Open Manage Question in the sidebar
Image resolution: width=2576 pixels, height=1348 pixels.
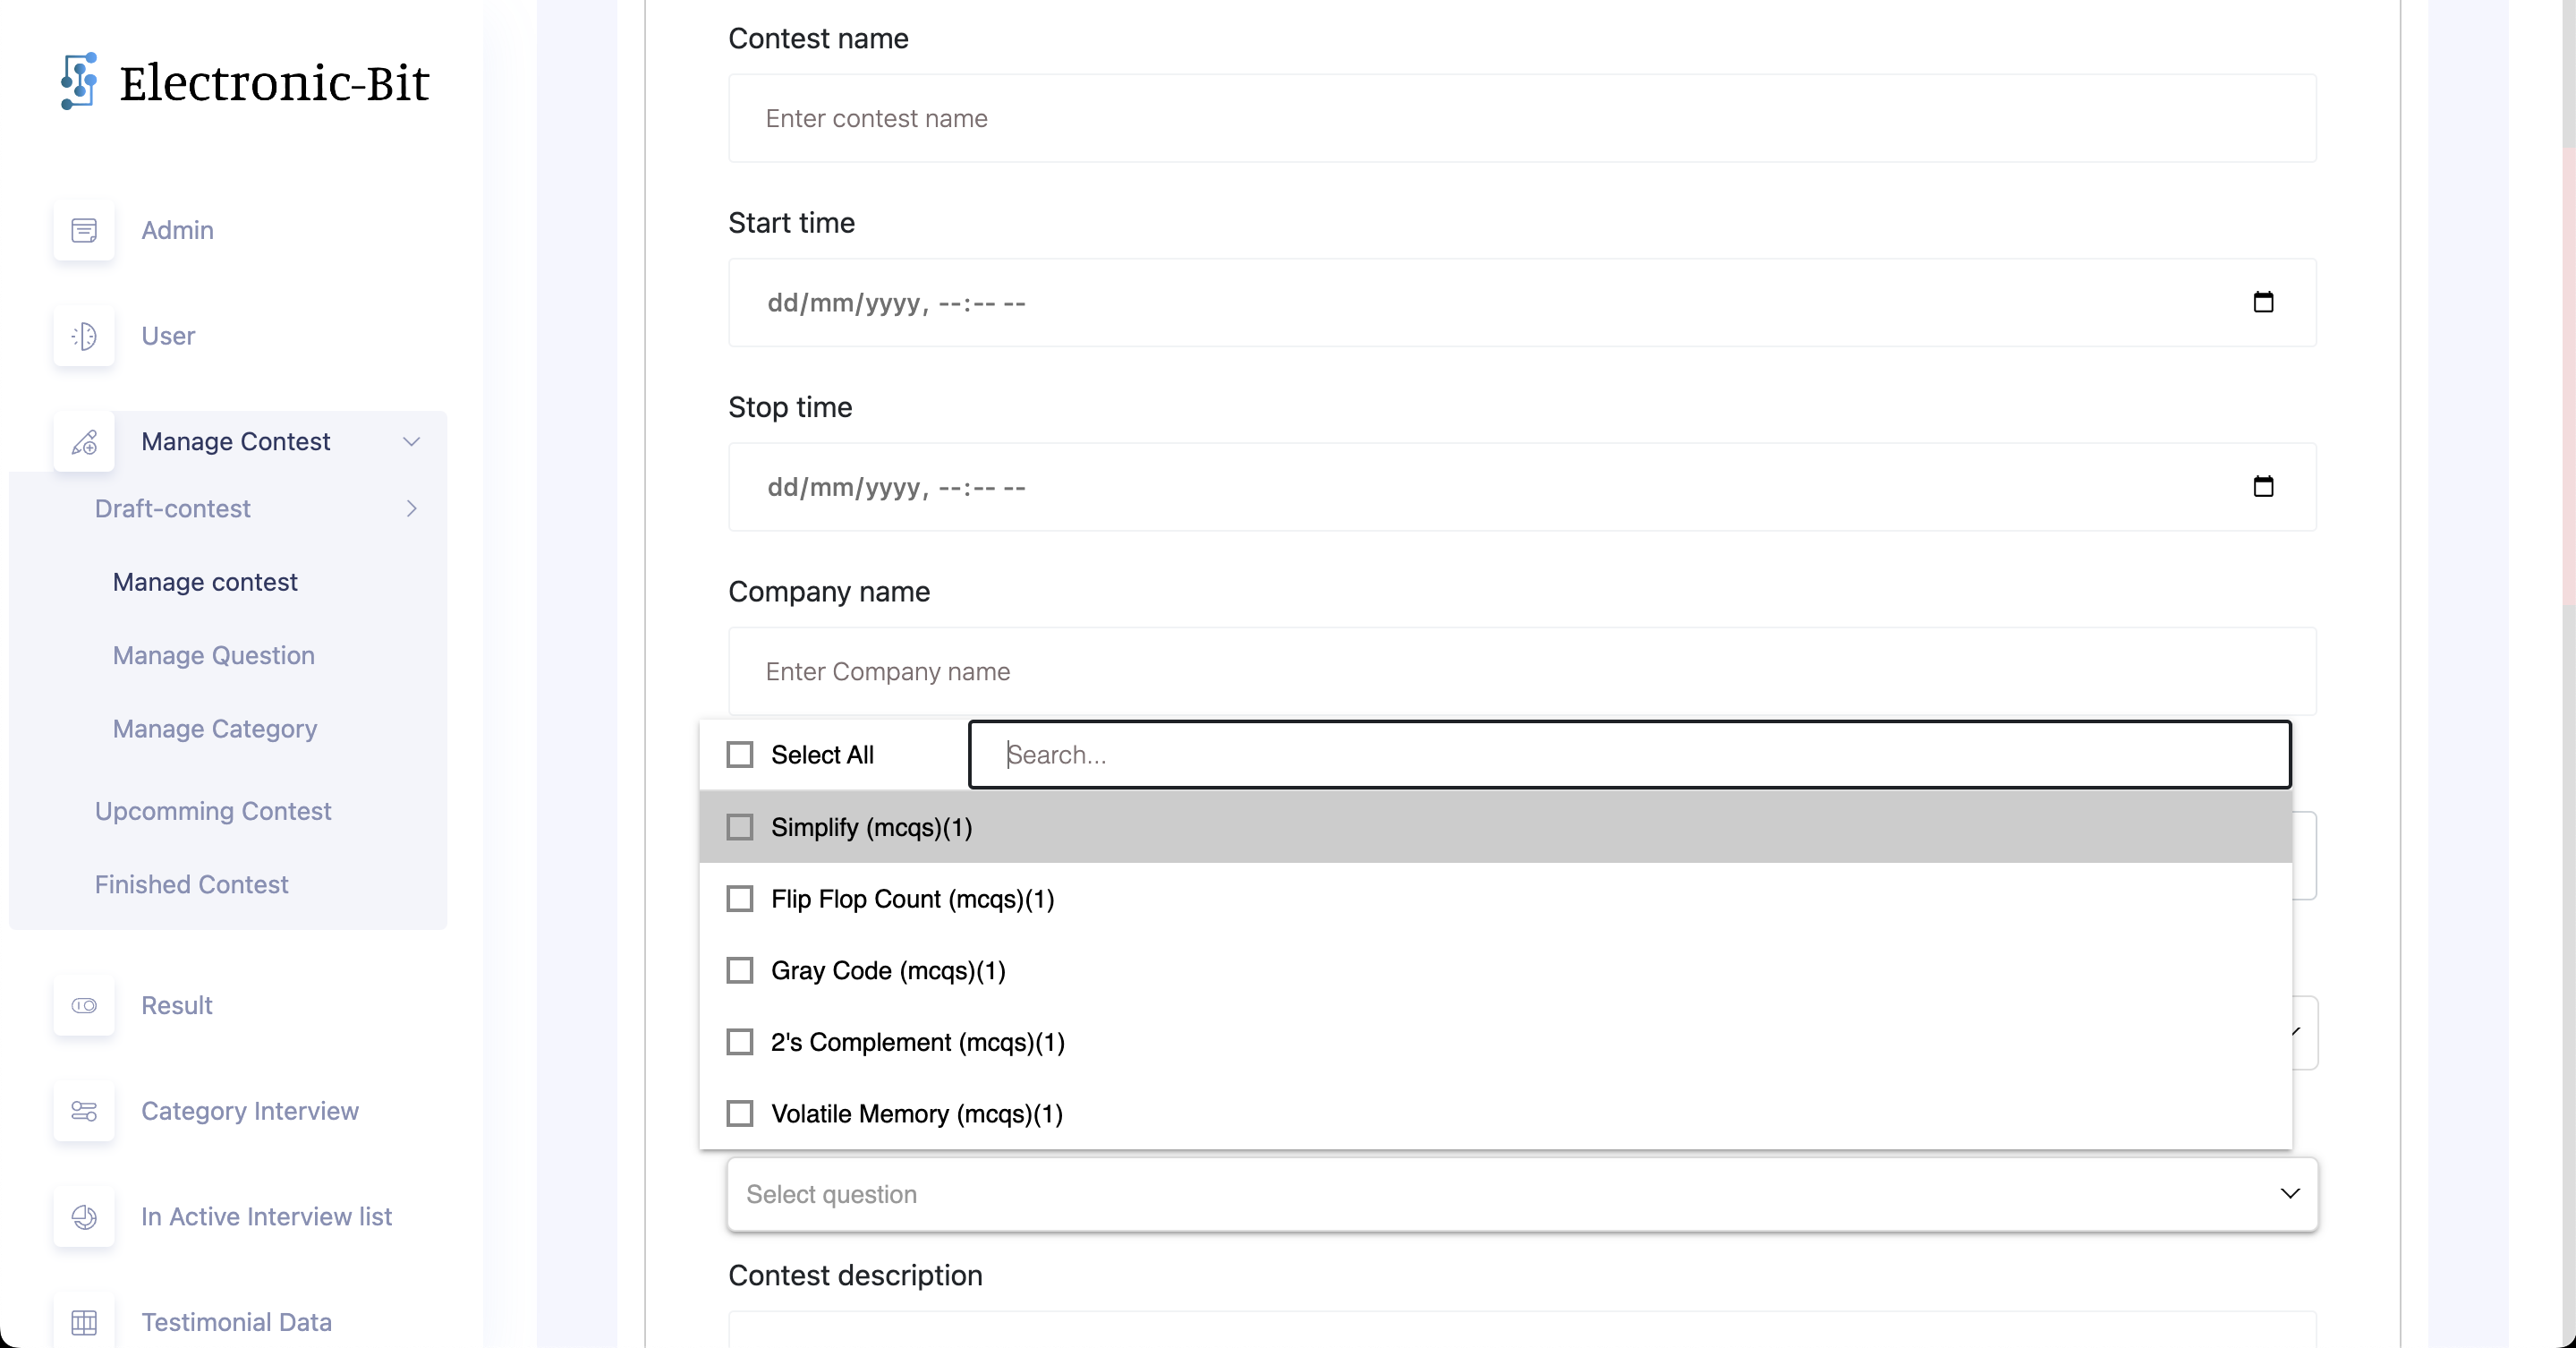pyautogui.click(x=213, y=655)
